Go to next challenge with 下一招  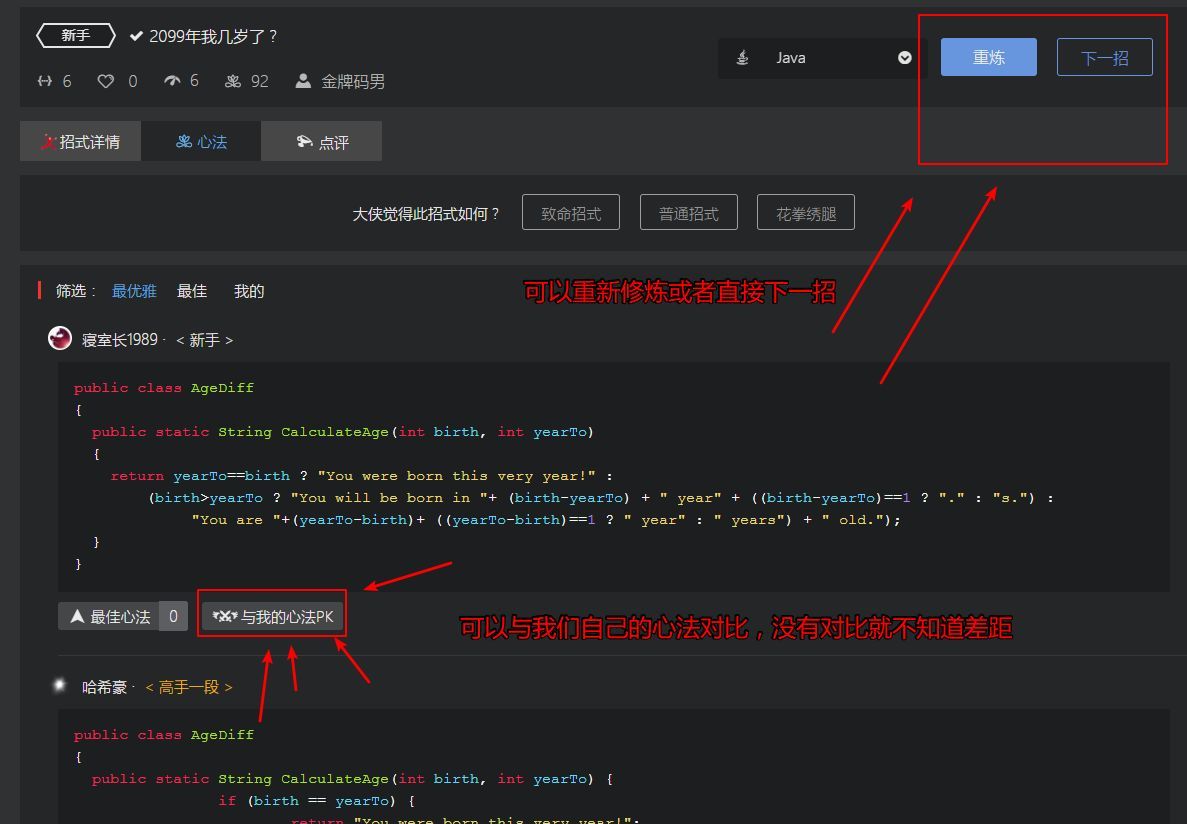coord(1104,58)
